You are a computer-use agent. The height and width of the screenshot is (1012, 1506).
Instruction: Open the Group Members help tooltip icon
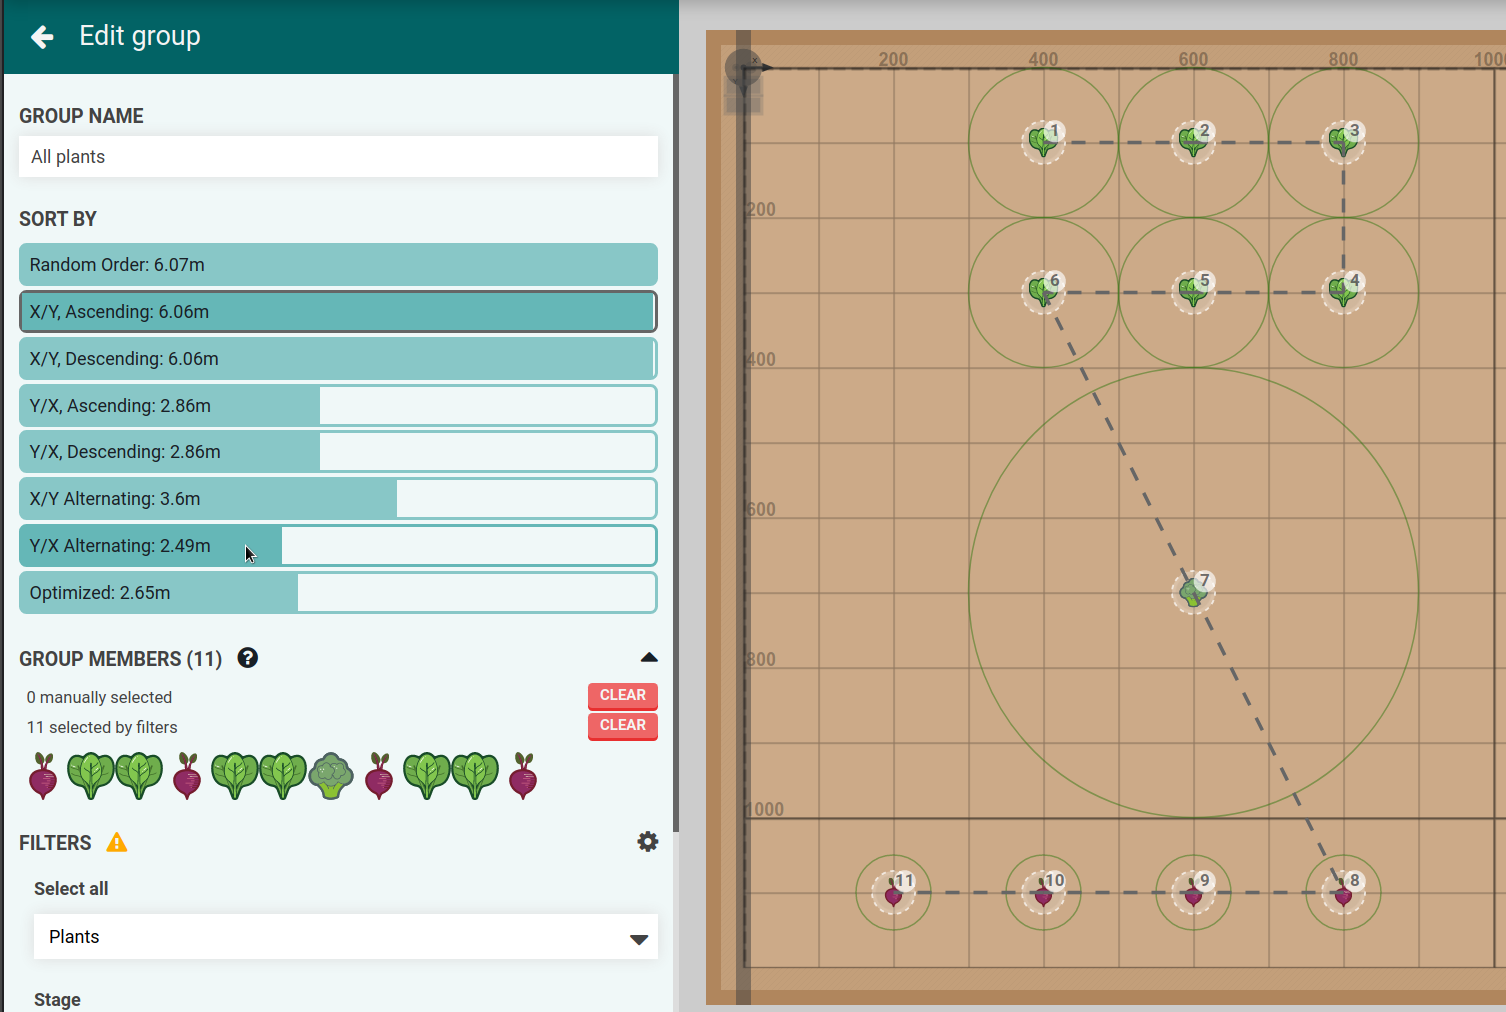click(247, 658)
